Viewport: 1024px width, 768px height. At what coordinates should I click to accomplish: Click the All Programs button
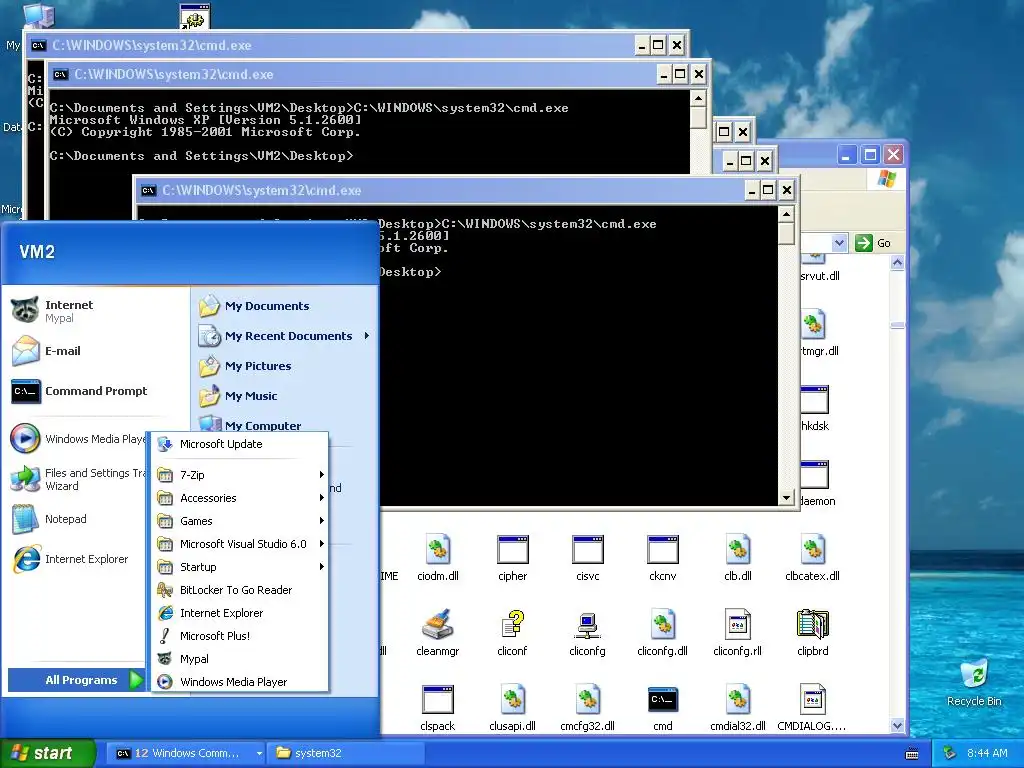[x=76, y=680]
